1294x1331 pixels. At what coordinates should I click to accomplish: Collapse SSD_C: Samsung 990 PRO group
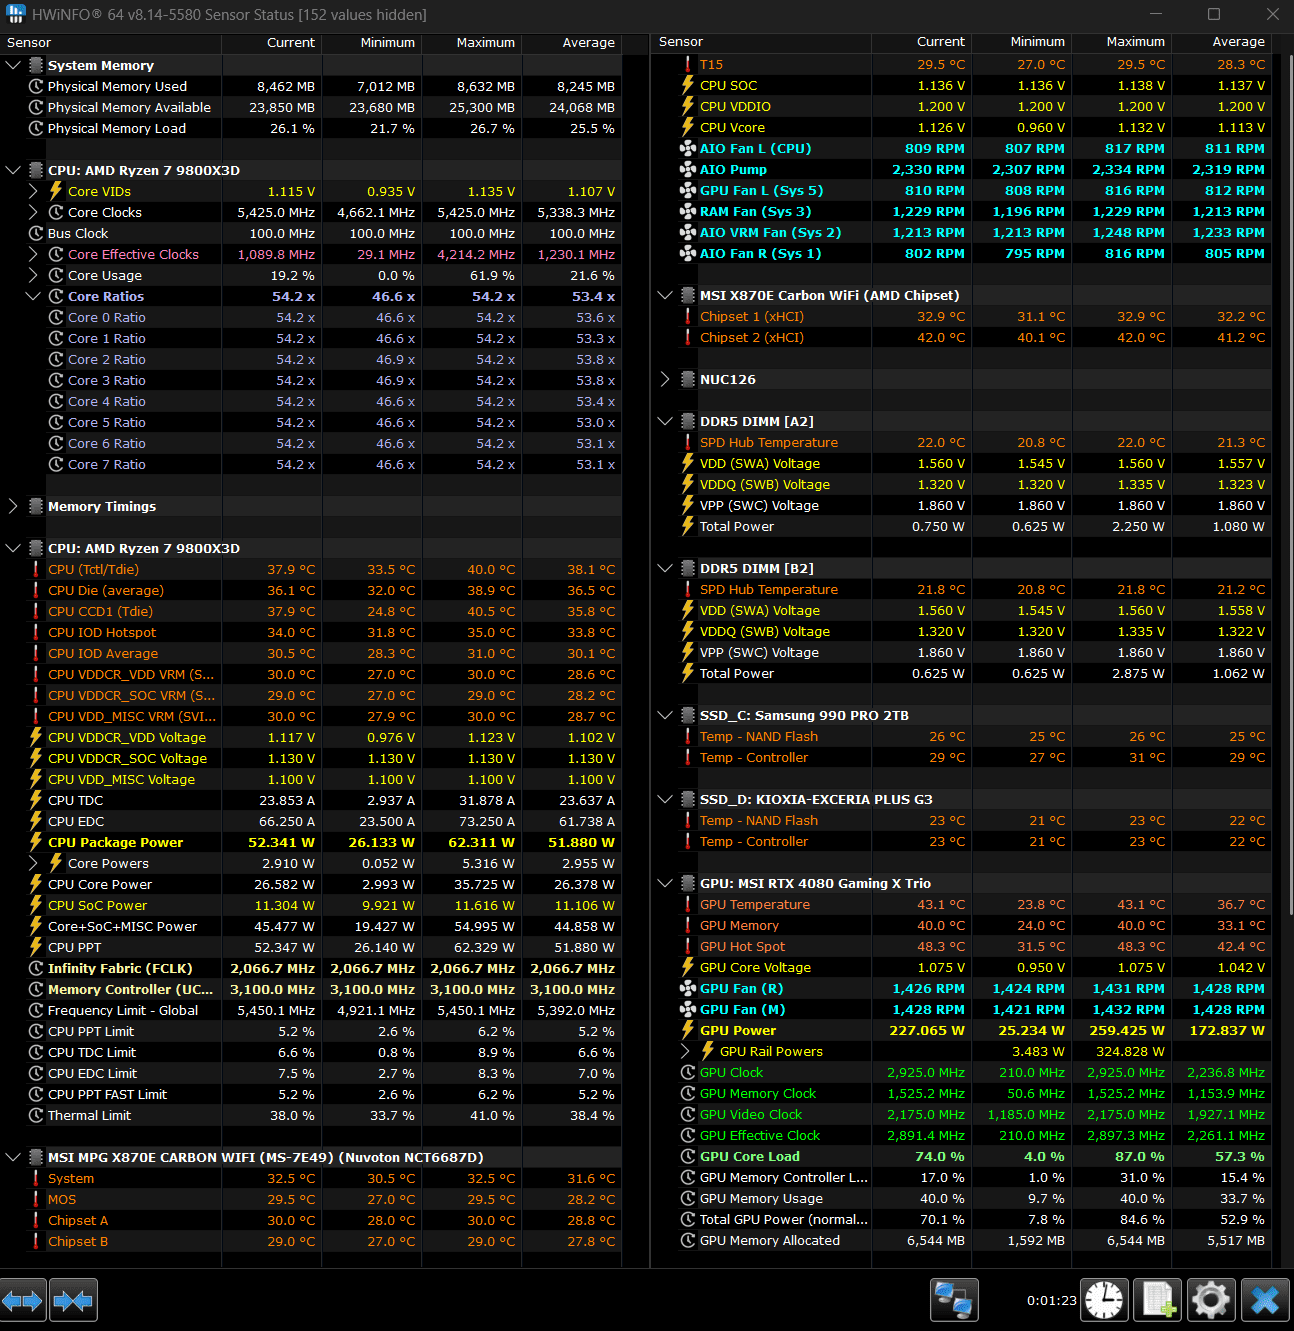coord(665,715)
